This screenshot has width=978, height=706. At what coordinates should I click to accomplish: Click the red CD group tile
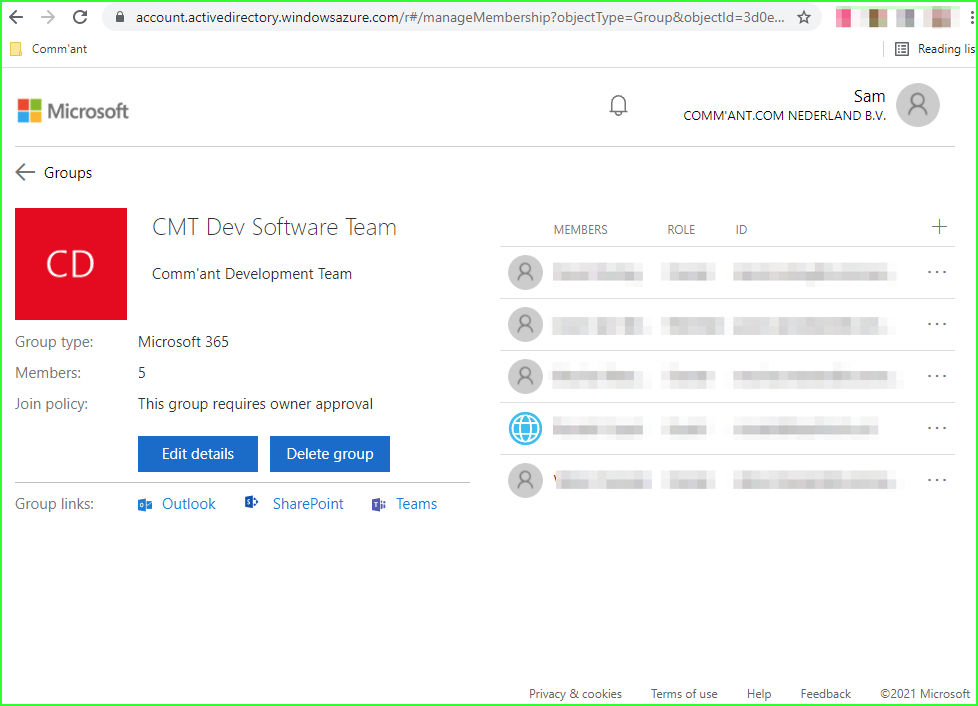click(x=71, y=264)
